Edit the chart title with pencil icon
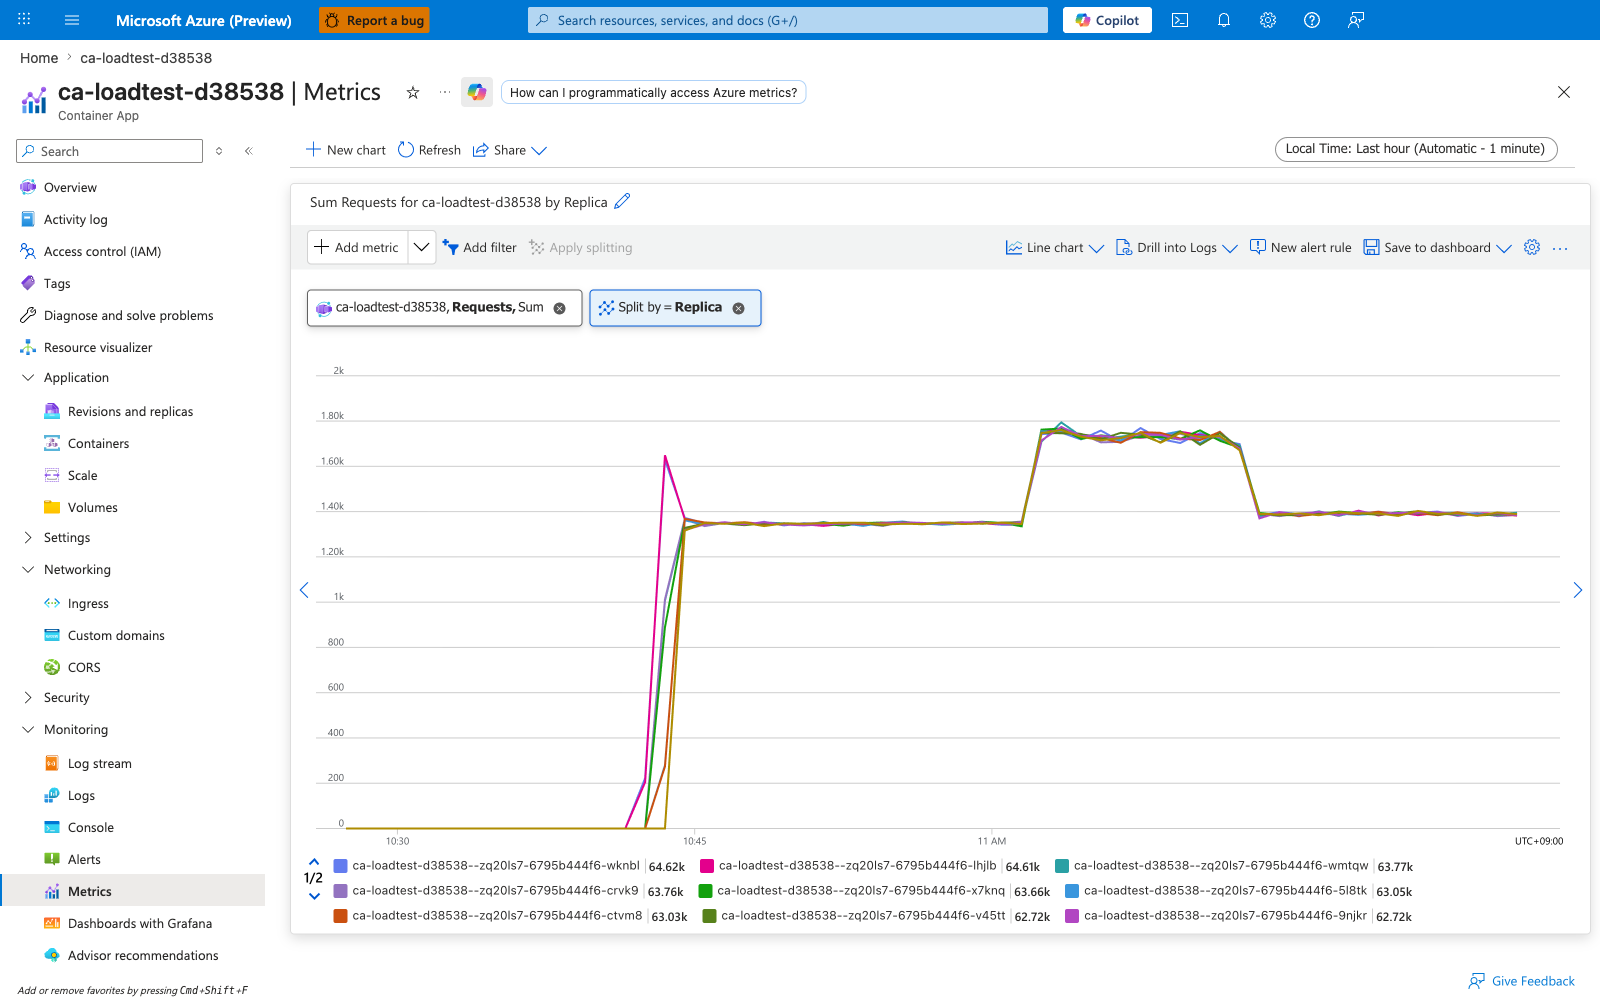 pyautogui.click(x=622, y=201)
